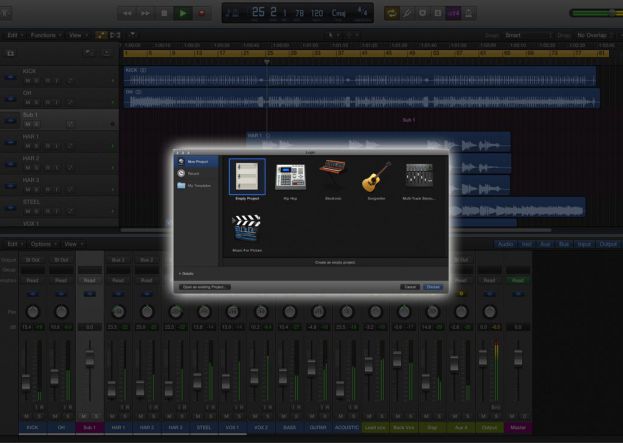Viewport: 623px width, 443px height.
Task: Click the add track plus icon
Action: pyautogui.click(x=11, y=53)
